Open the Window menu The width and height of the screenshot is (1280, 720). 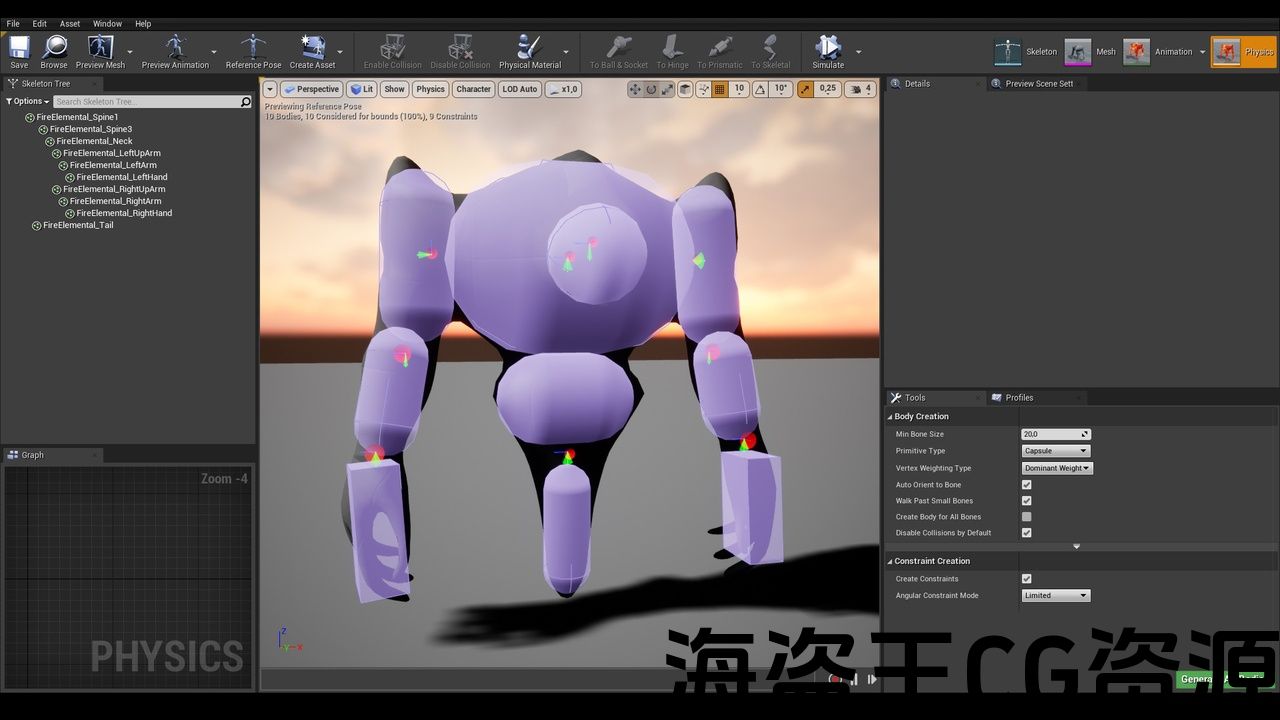107,23
